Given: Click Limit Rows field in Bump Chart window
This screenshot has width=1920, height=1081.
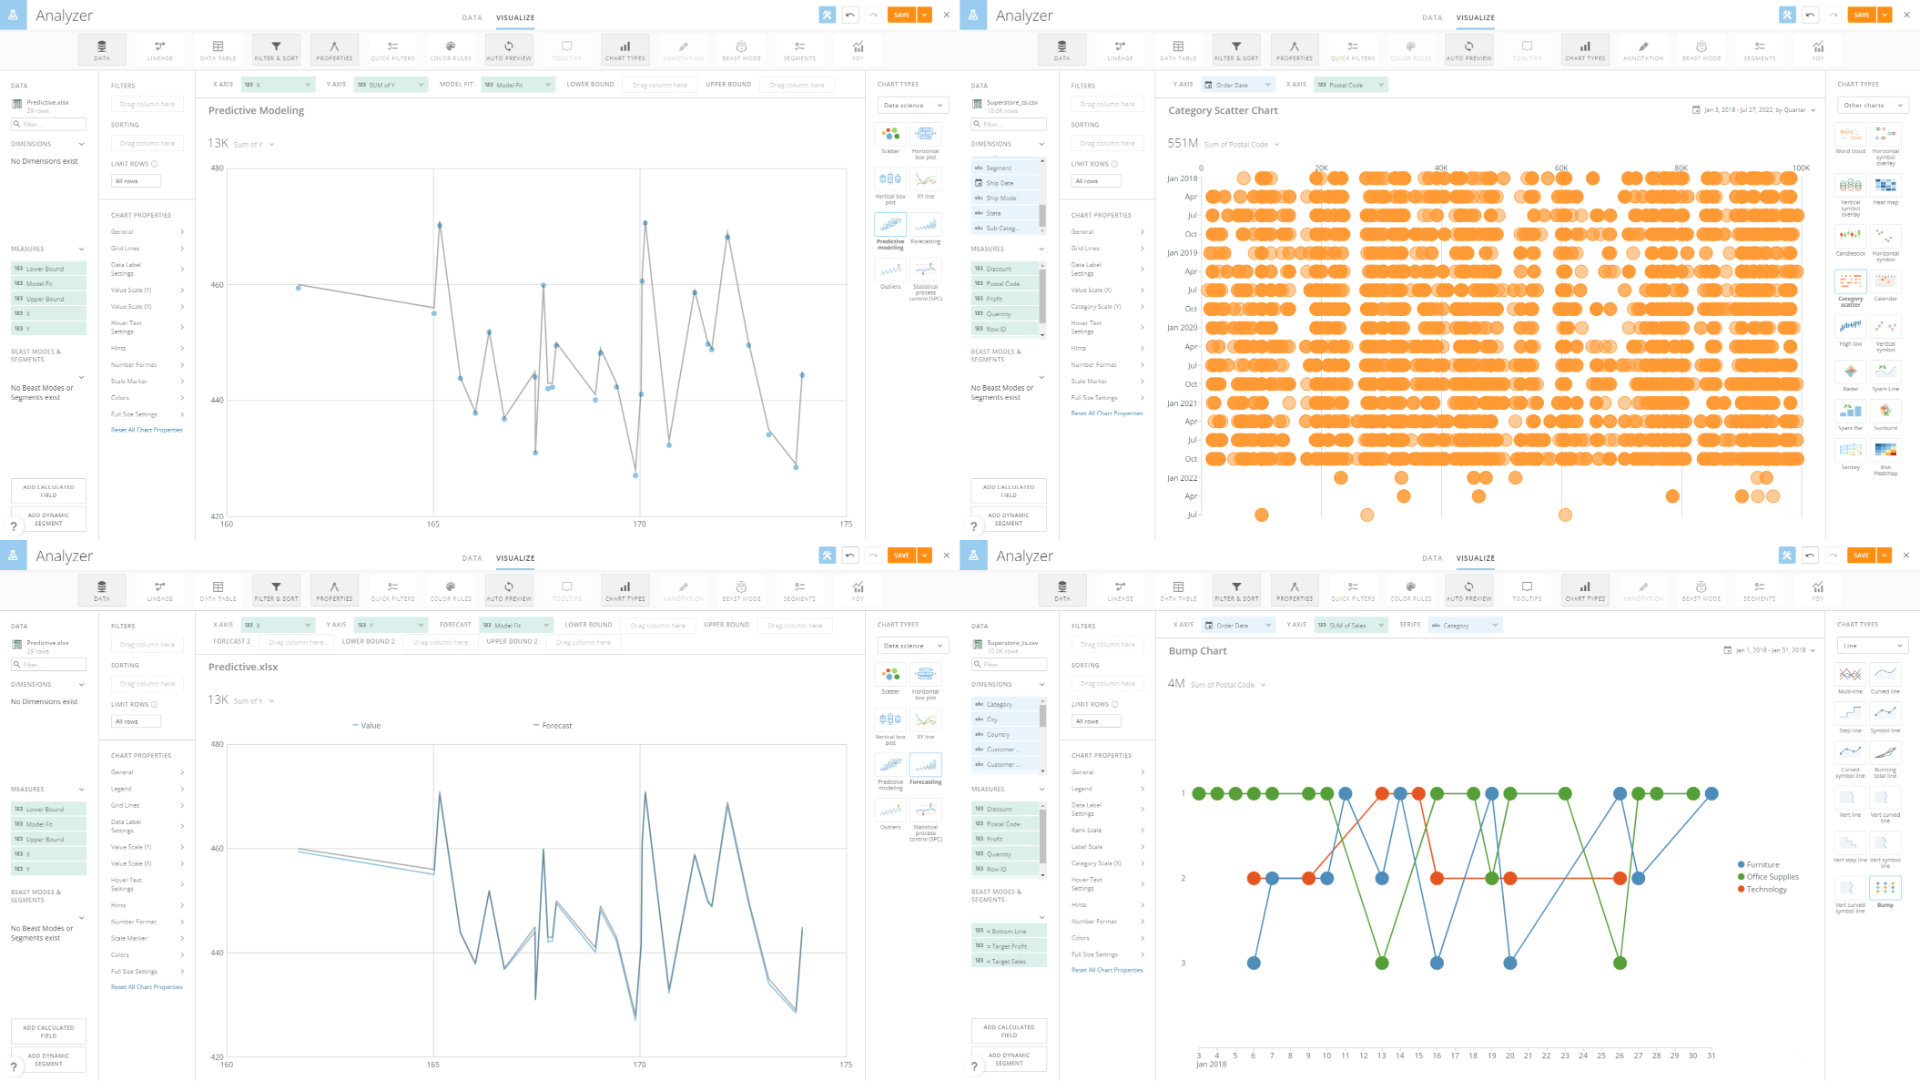Looking at the screenshot, I should [x=1096, y=721].
